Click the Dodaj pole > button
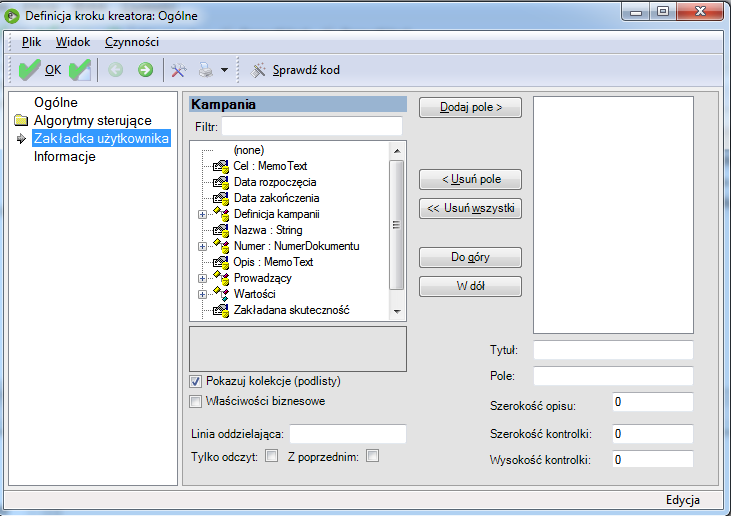The height and width of the screenshot is (516, 731). [470, 108]
